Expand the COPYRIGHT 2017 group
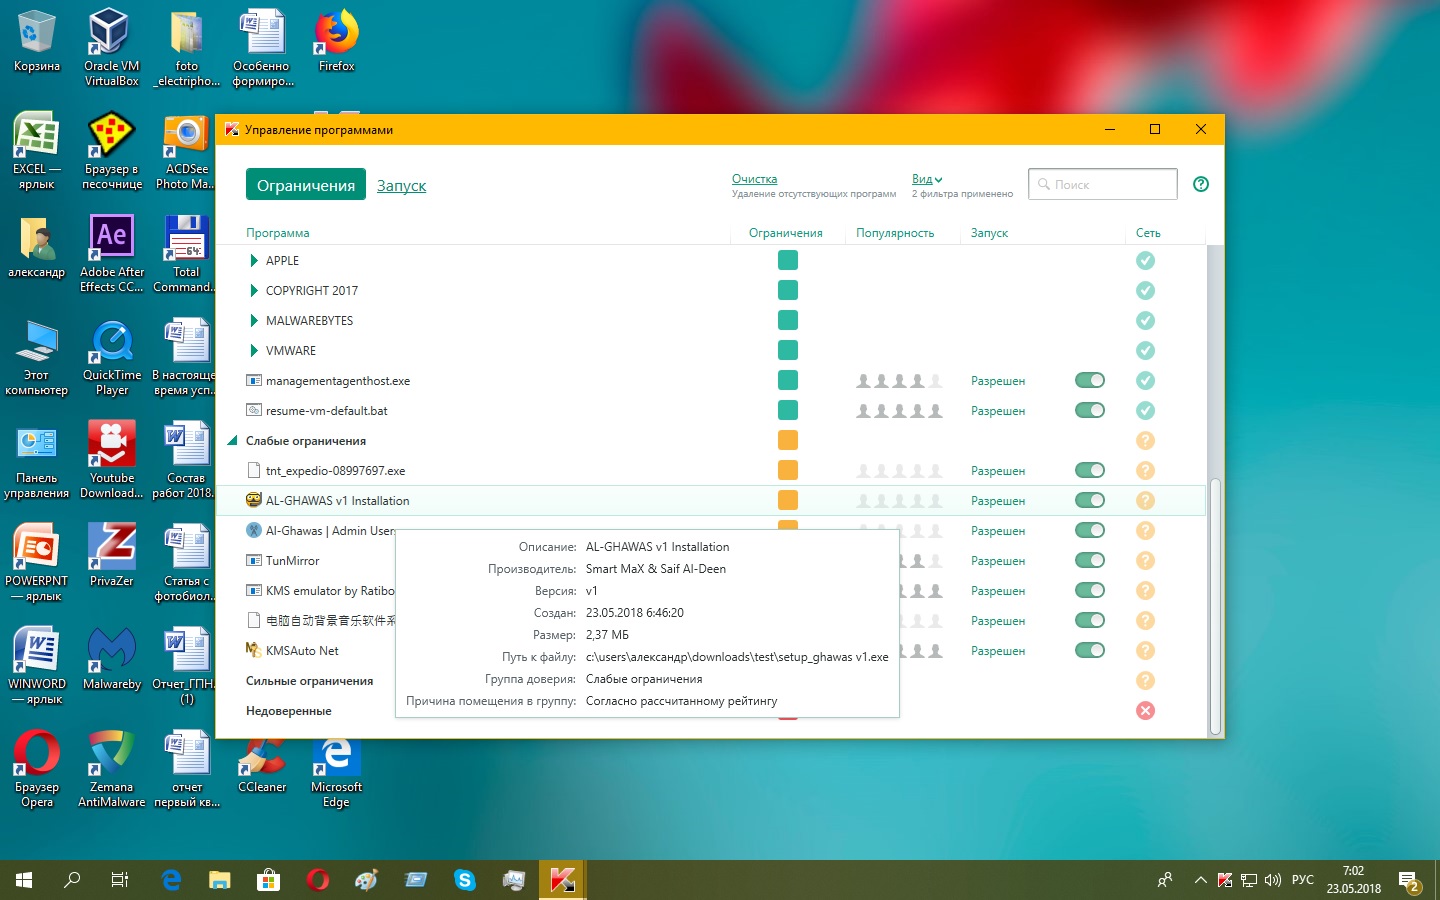The width and height of the screenshot is (1440, 900). [x=254, y=290]
